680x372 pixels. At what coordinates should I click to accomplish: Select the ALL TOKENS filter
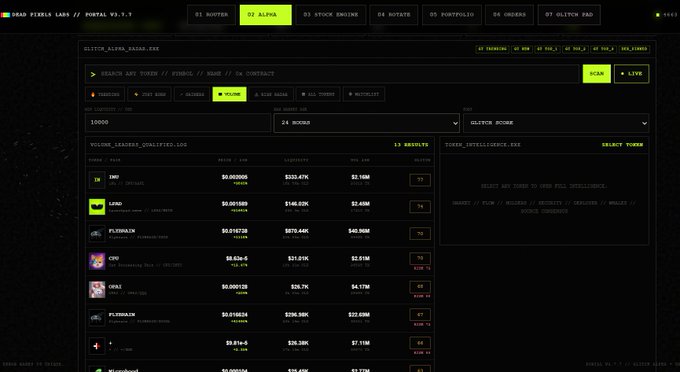point(318,94)
